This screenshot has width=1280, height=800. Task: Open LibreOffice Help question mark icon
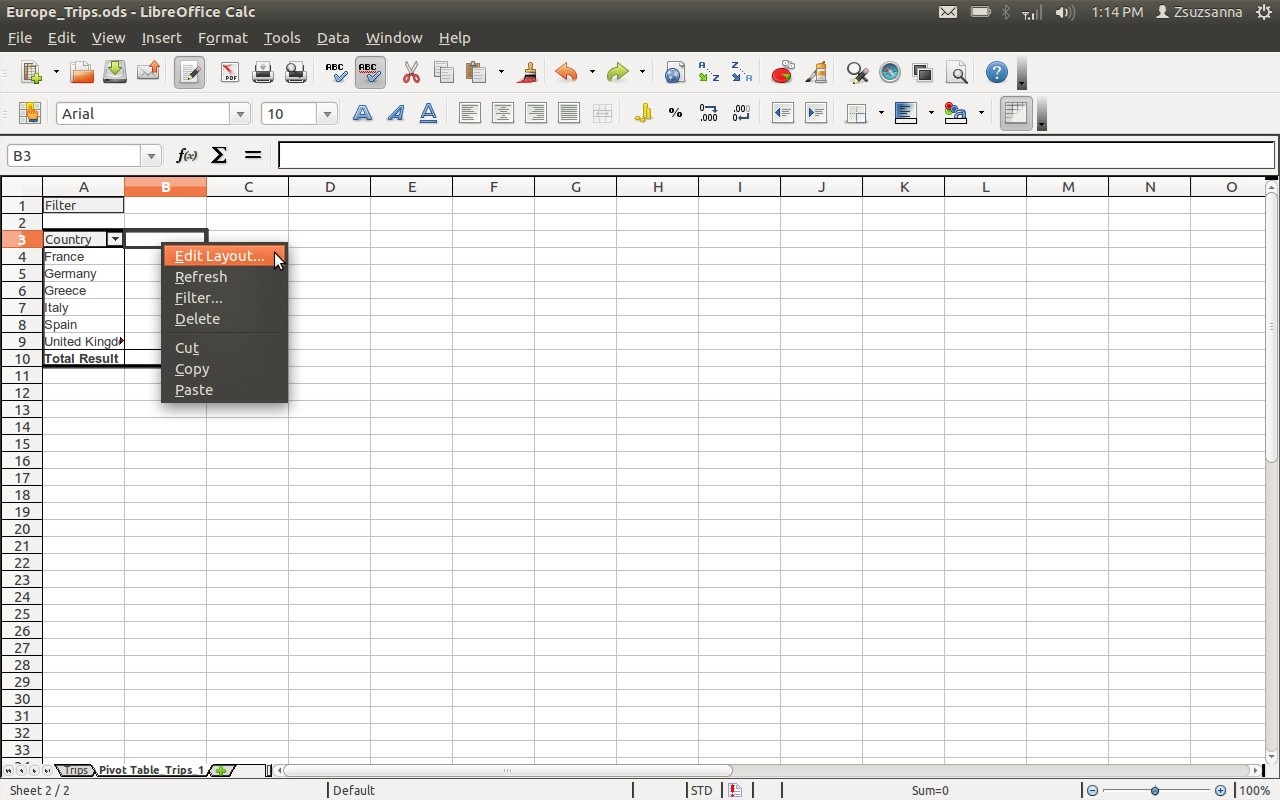click(997, 73)
